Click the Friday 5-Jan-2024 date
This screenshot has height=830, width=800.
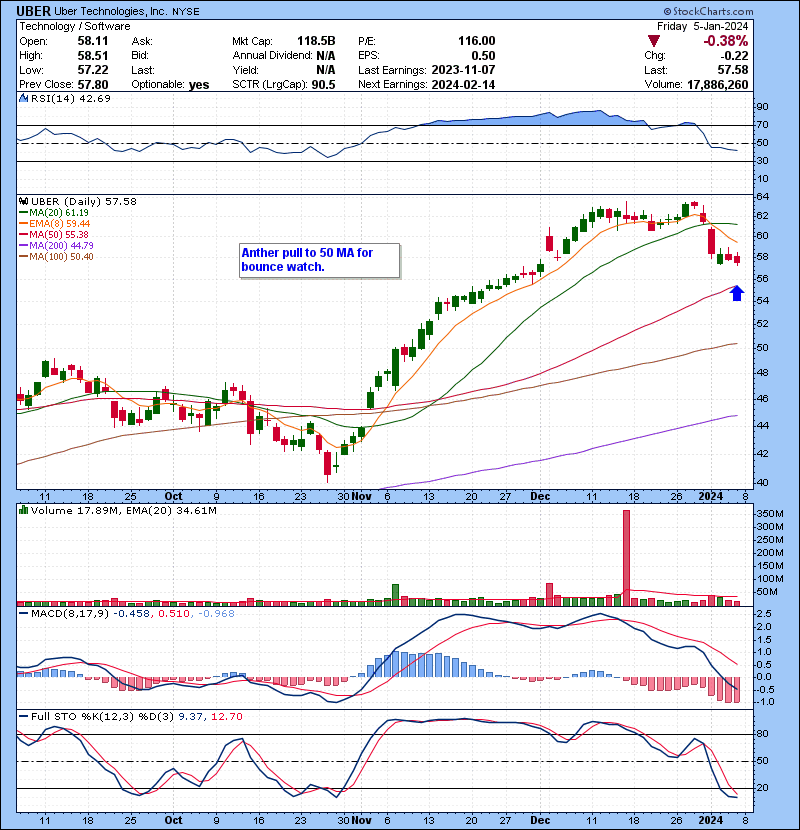[x=703, y=26]
